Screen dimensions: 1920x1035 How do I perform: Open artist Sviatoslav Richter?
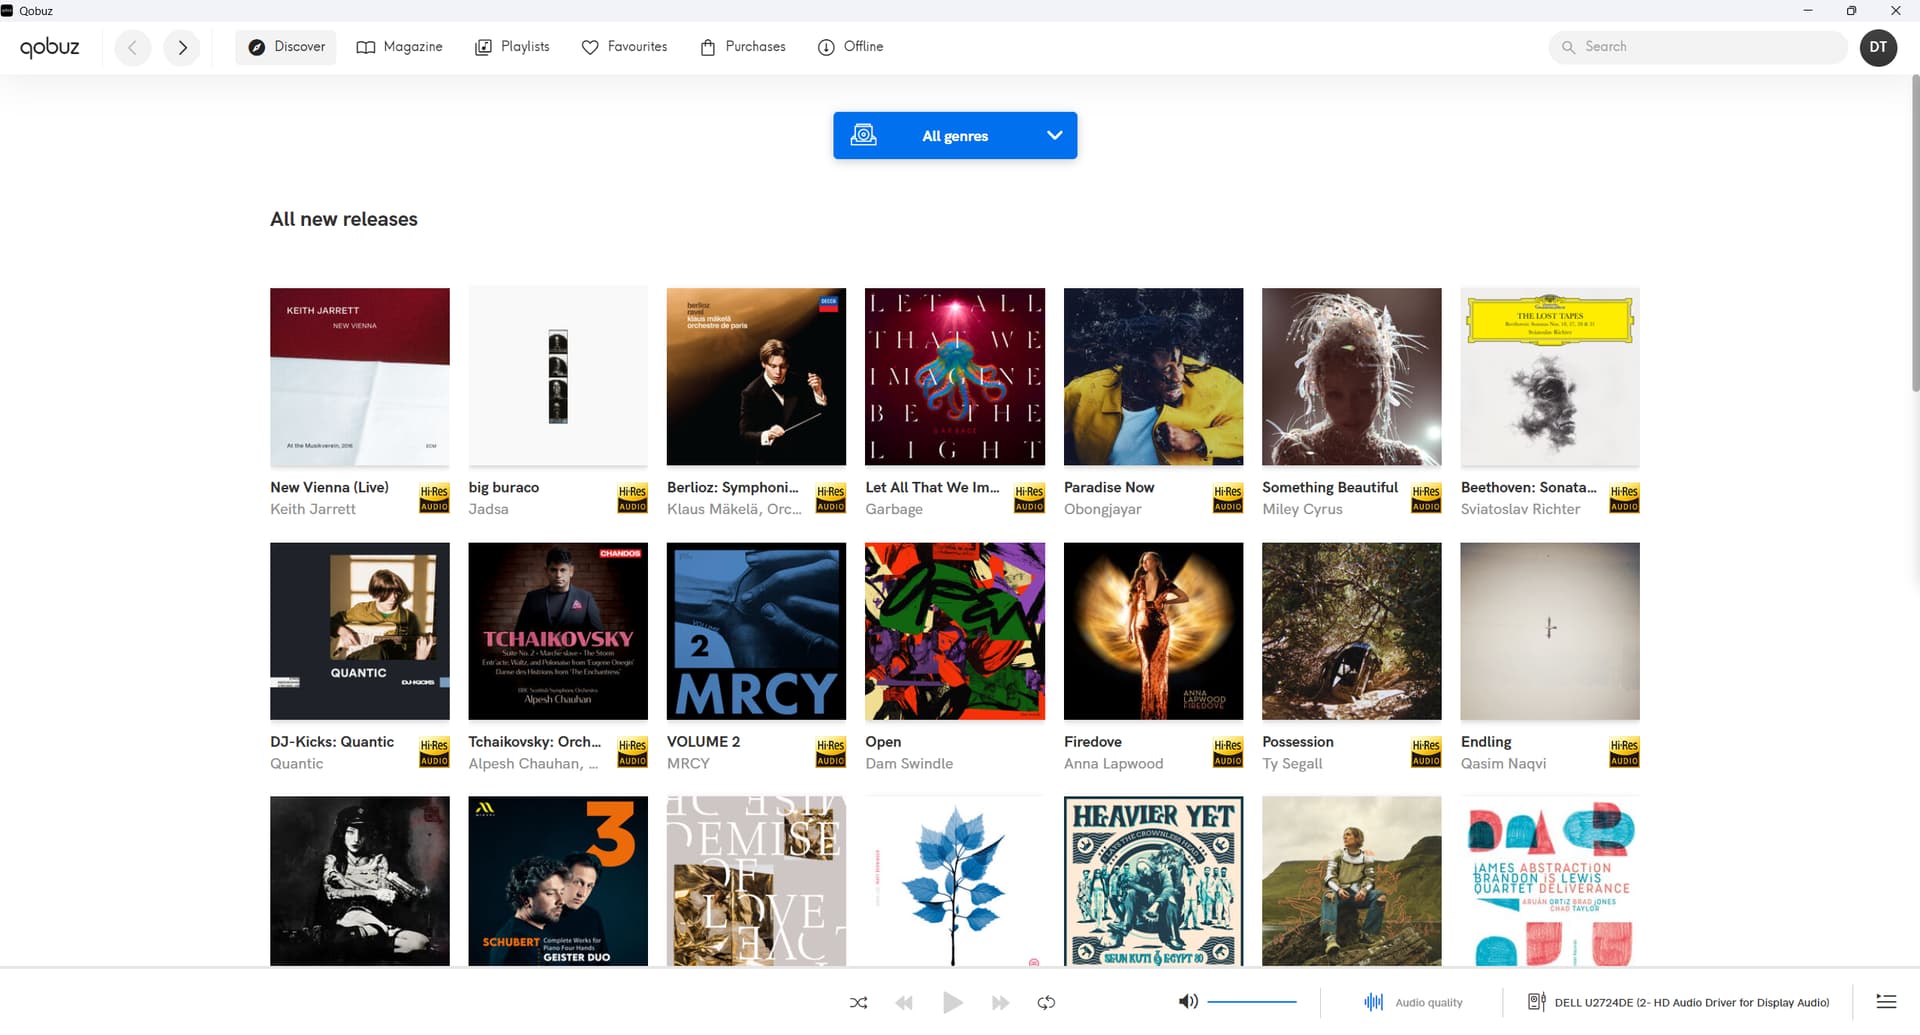1520,509
